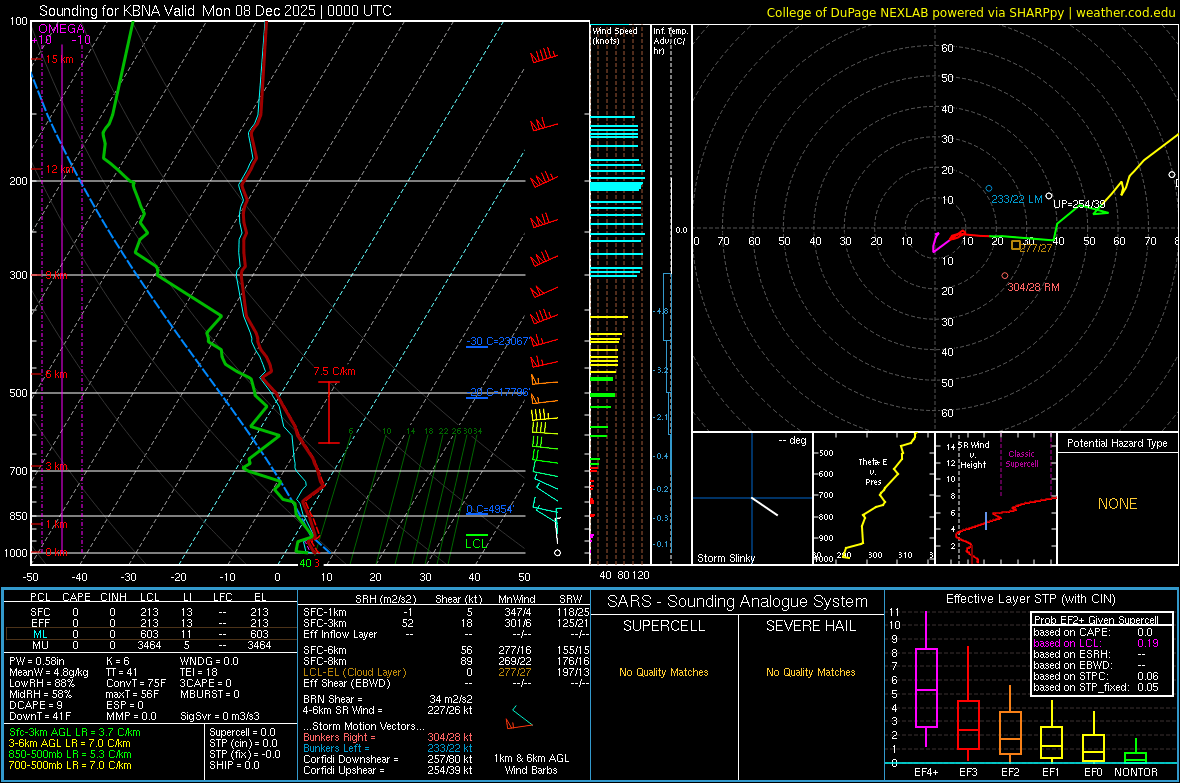Click the Supercell = 0.0 value
This screenshot has height=783, width=1180.
242,732
